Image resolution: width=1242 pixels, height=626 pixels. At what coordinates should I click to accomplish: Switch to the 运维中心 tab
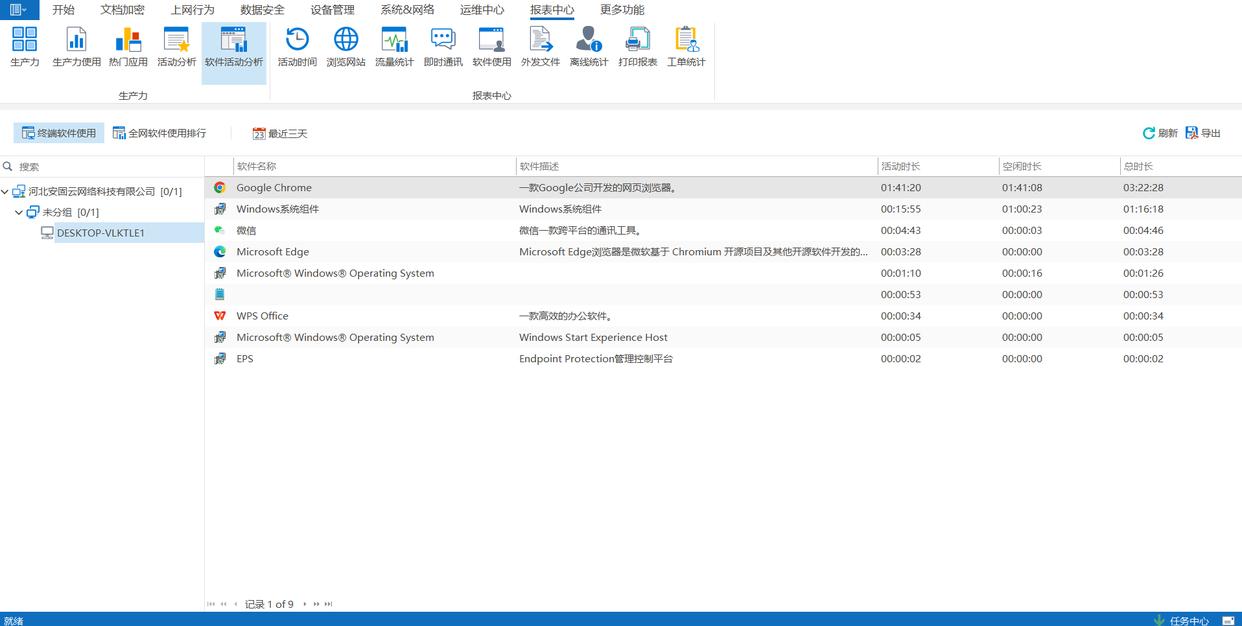coord(482,10)
